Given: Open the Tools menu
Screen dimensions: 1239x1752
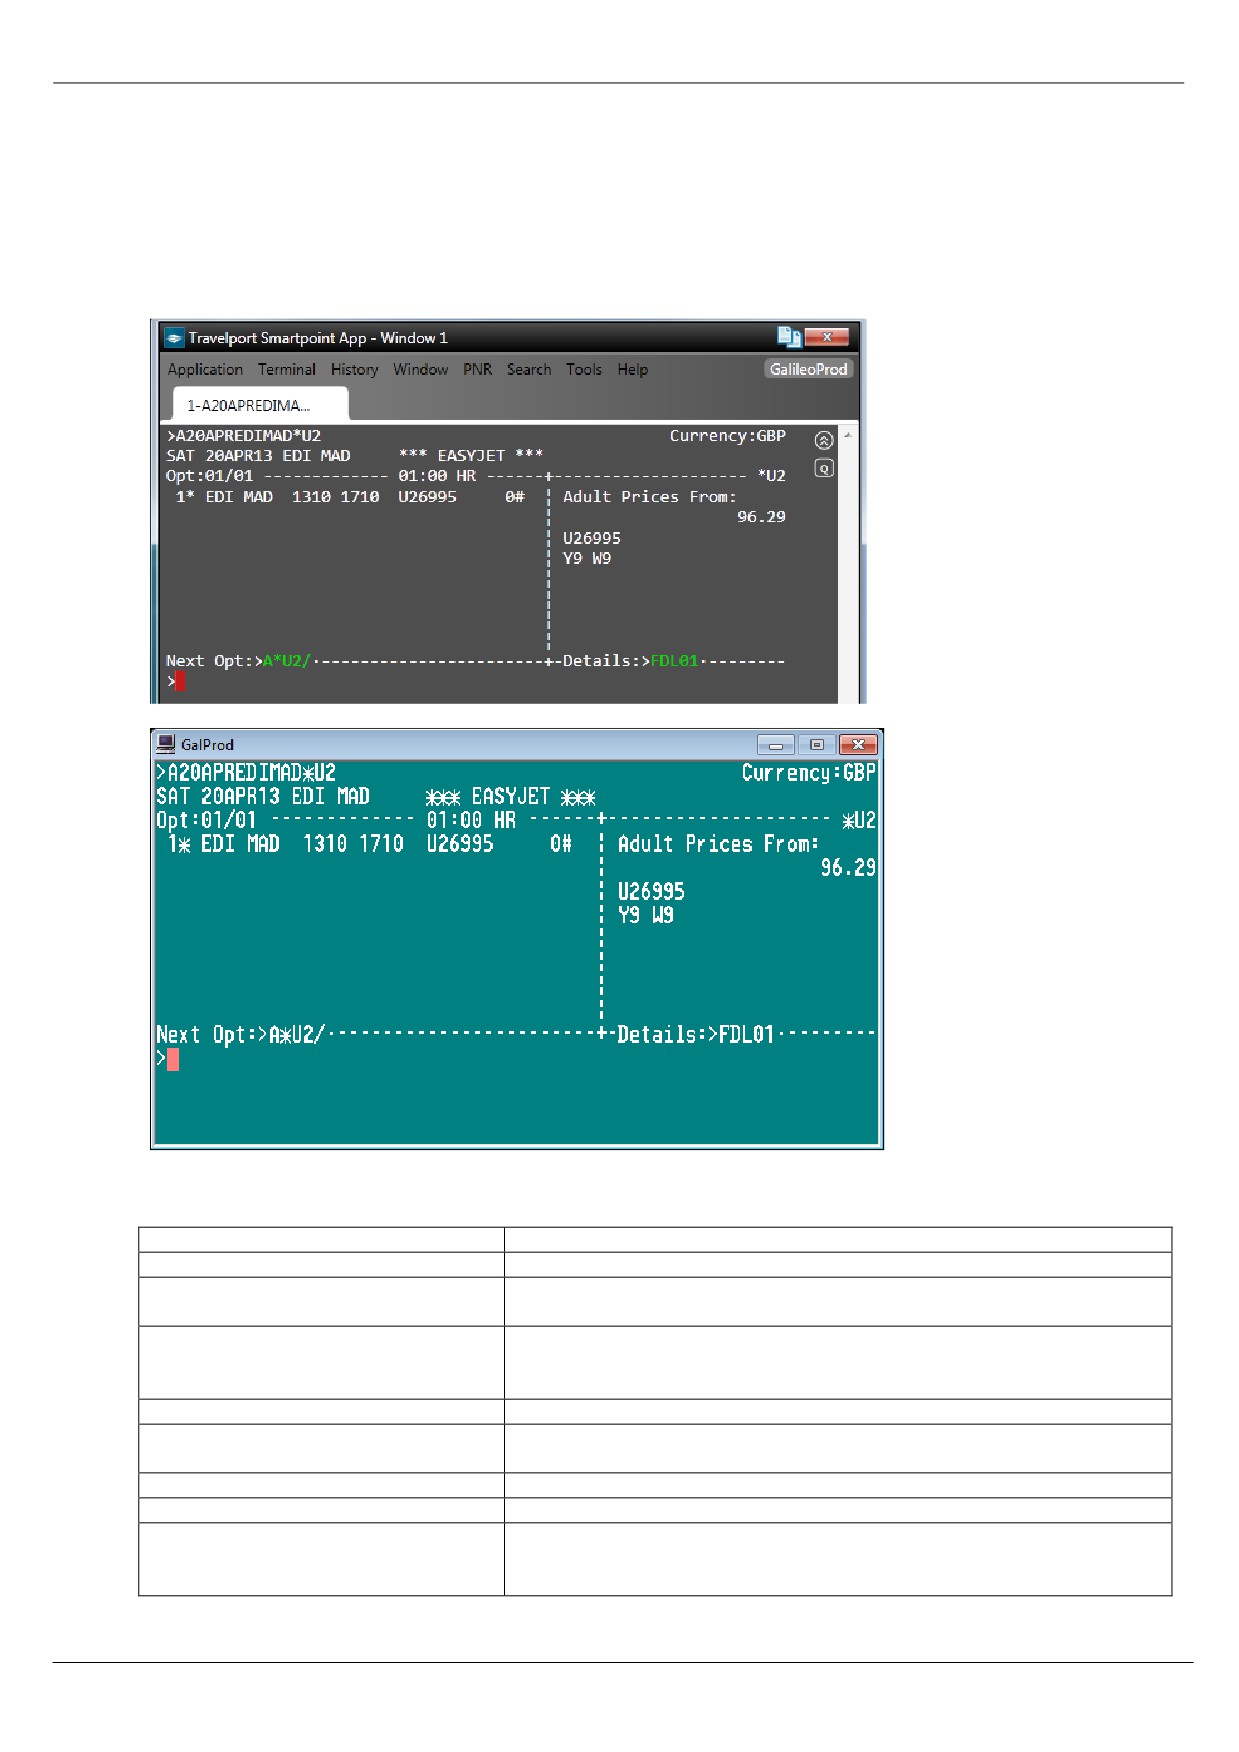Looking at the screenshot, I should click(x=584, y=369).
